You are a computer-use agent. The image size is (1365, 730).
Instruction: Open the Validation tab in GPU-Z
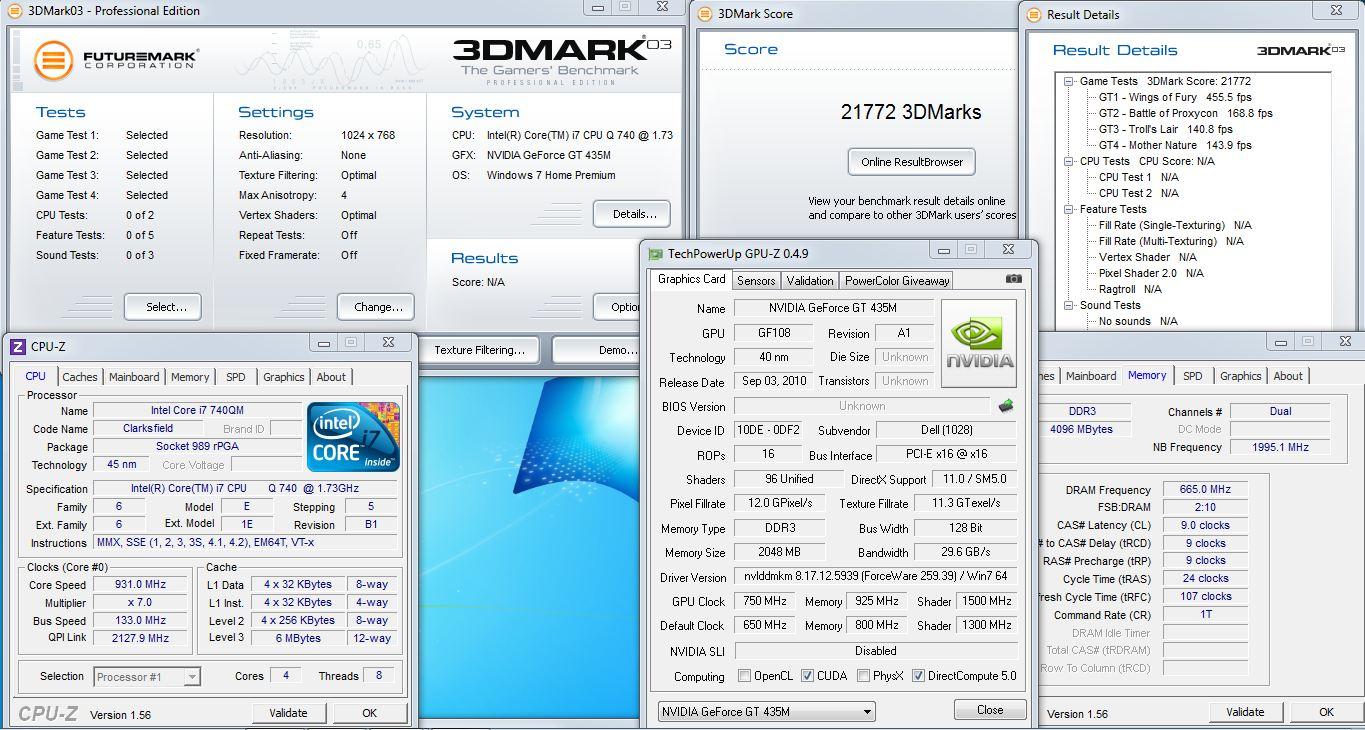(809, 281)
